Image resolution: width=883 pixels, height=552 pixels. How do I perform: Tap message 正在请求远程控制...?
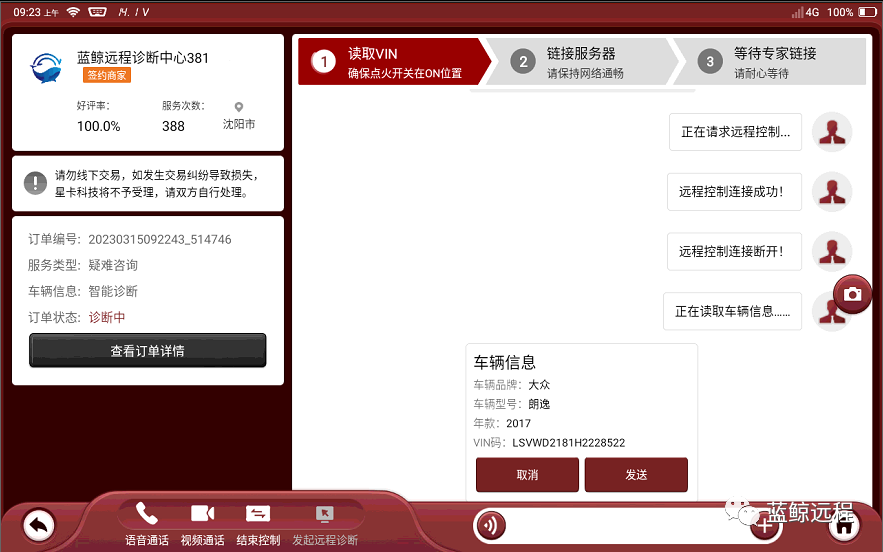735,132
